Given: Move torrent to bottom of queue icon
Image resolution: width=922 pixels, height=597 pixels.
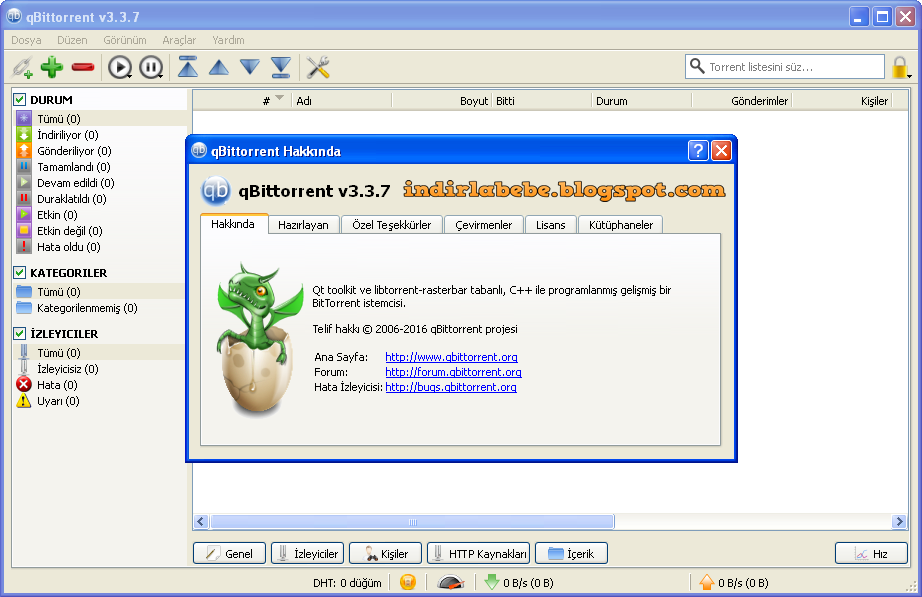Looking at the screenshot, I should pyautogui.click(x=281, y=67).
